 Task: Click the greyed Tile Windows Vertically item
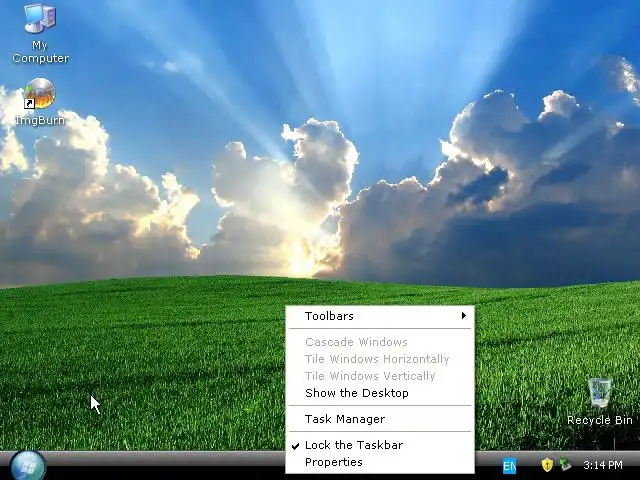pos(380,376)
